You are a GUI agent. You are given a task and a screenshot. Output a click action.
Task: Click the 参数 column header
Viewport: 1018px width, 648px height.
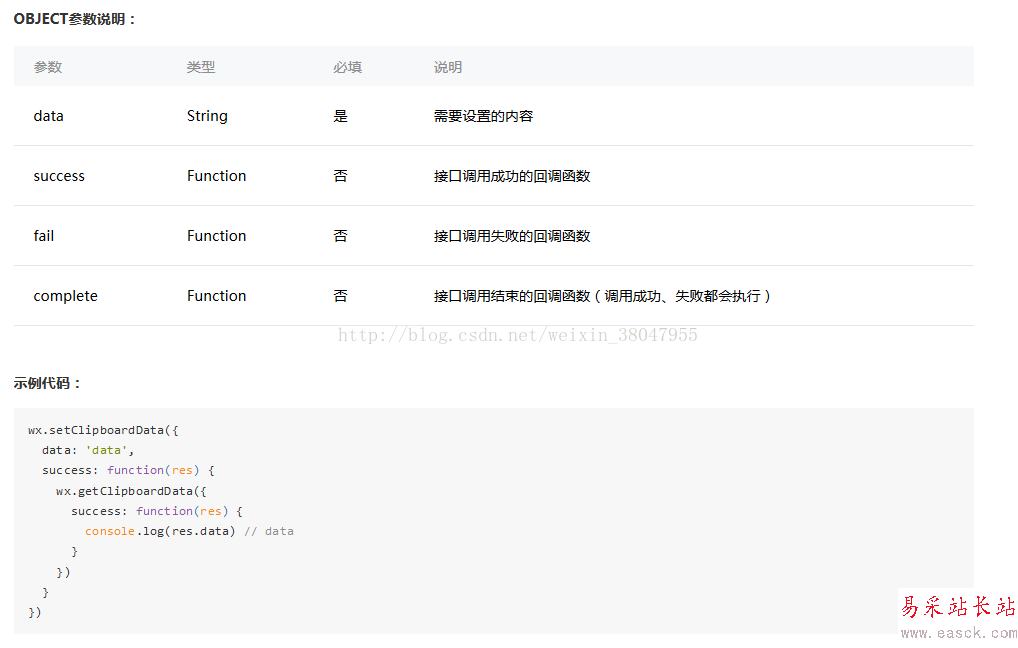coord(48,67)
